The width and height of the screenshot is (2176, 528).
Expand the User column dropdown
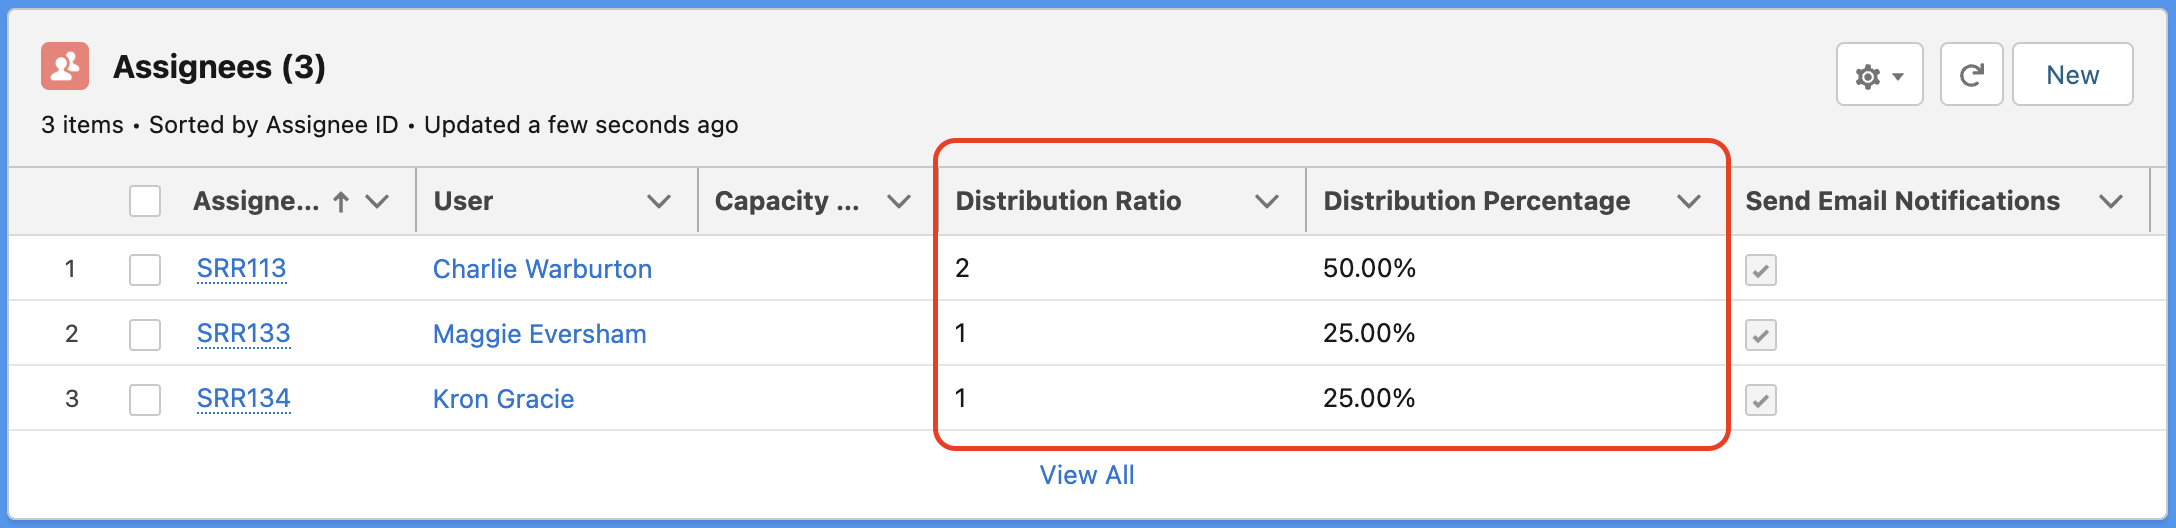pyautogui.click(x=659, y=202)
